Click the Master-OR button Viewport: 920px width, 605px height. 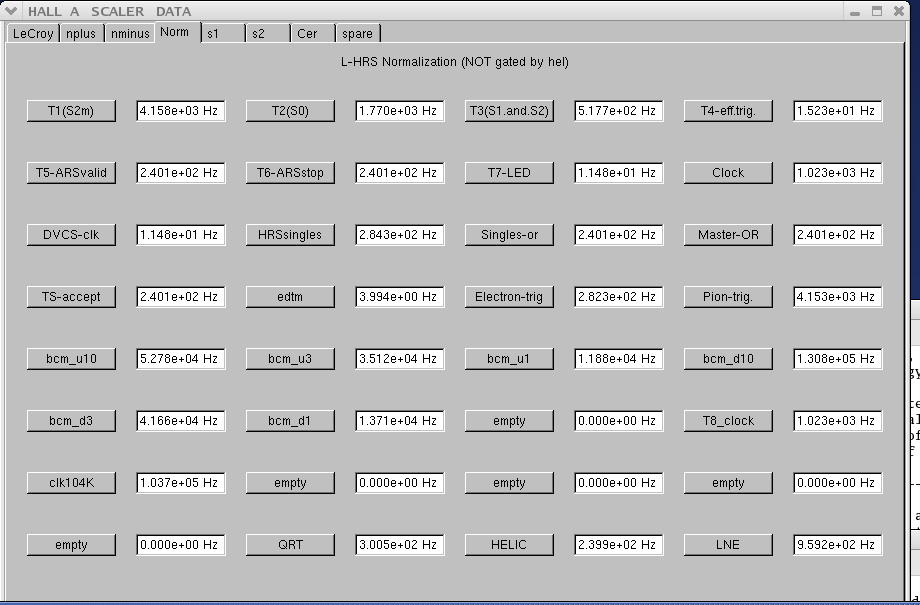[728, 235]
